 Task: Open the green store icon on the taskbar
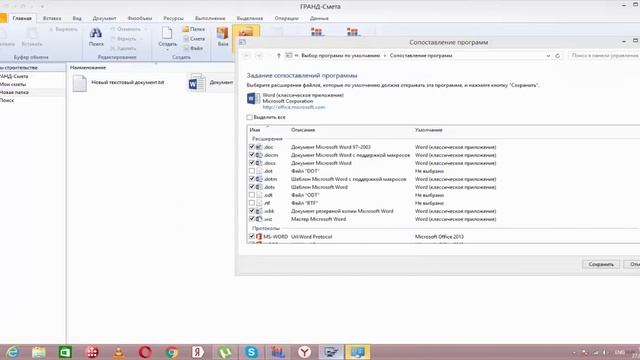(65, 352)
